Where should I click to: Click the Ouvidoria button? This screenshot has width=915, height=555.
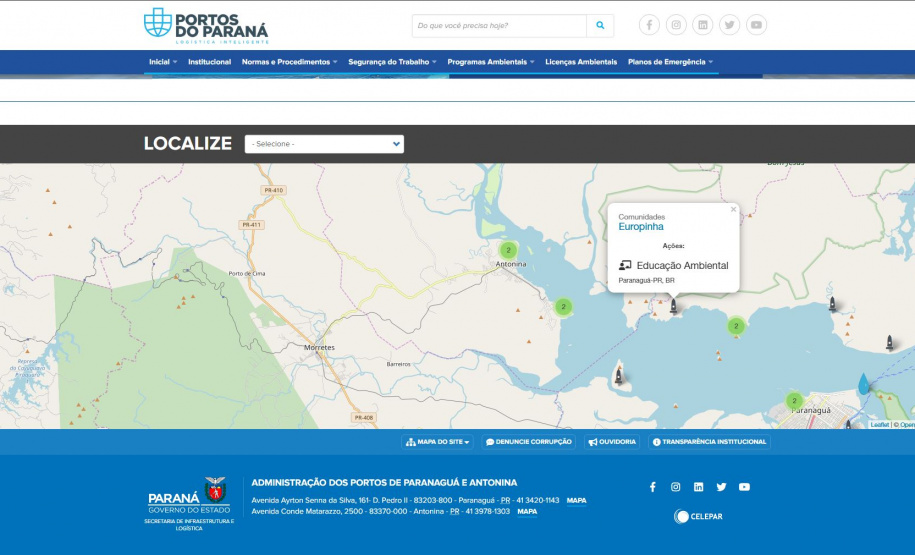pos(612,442)
